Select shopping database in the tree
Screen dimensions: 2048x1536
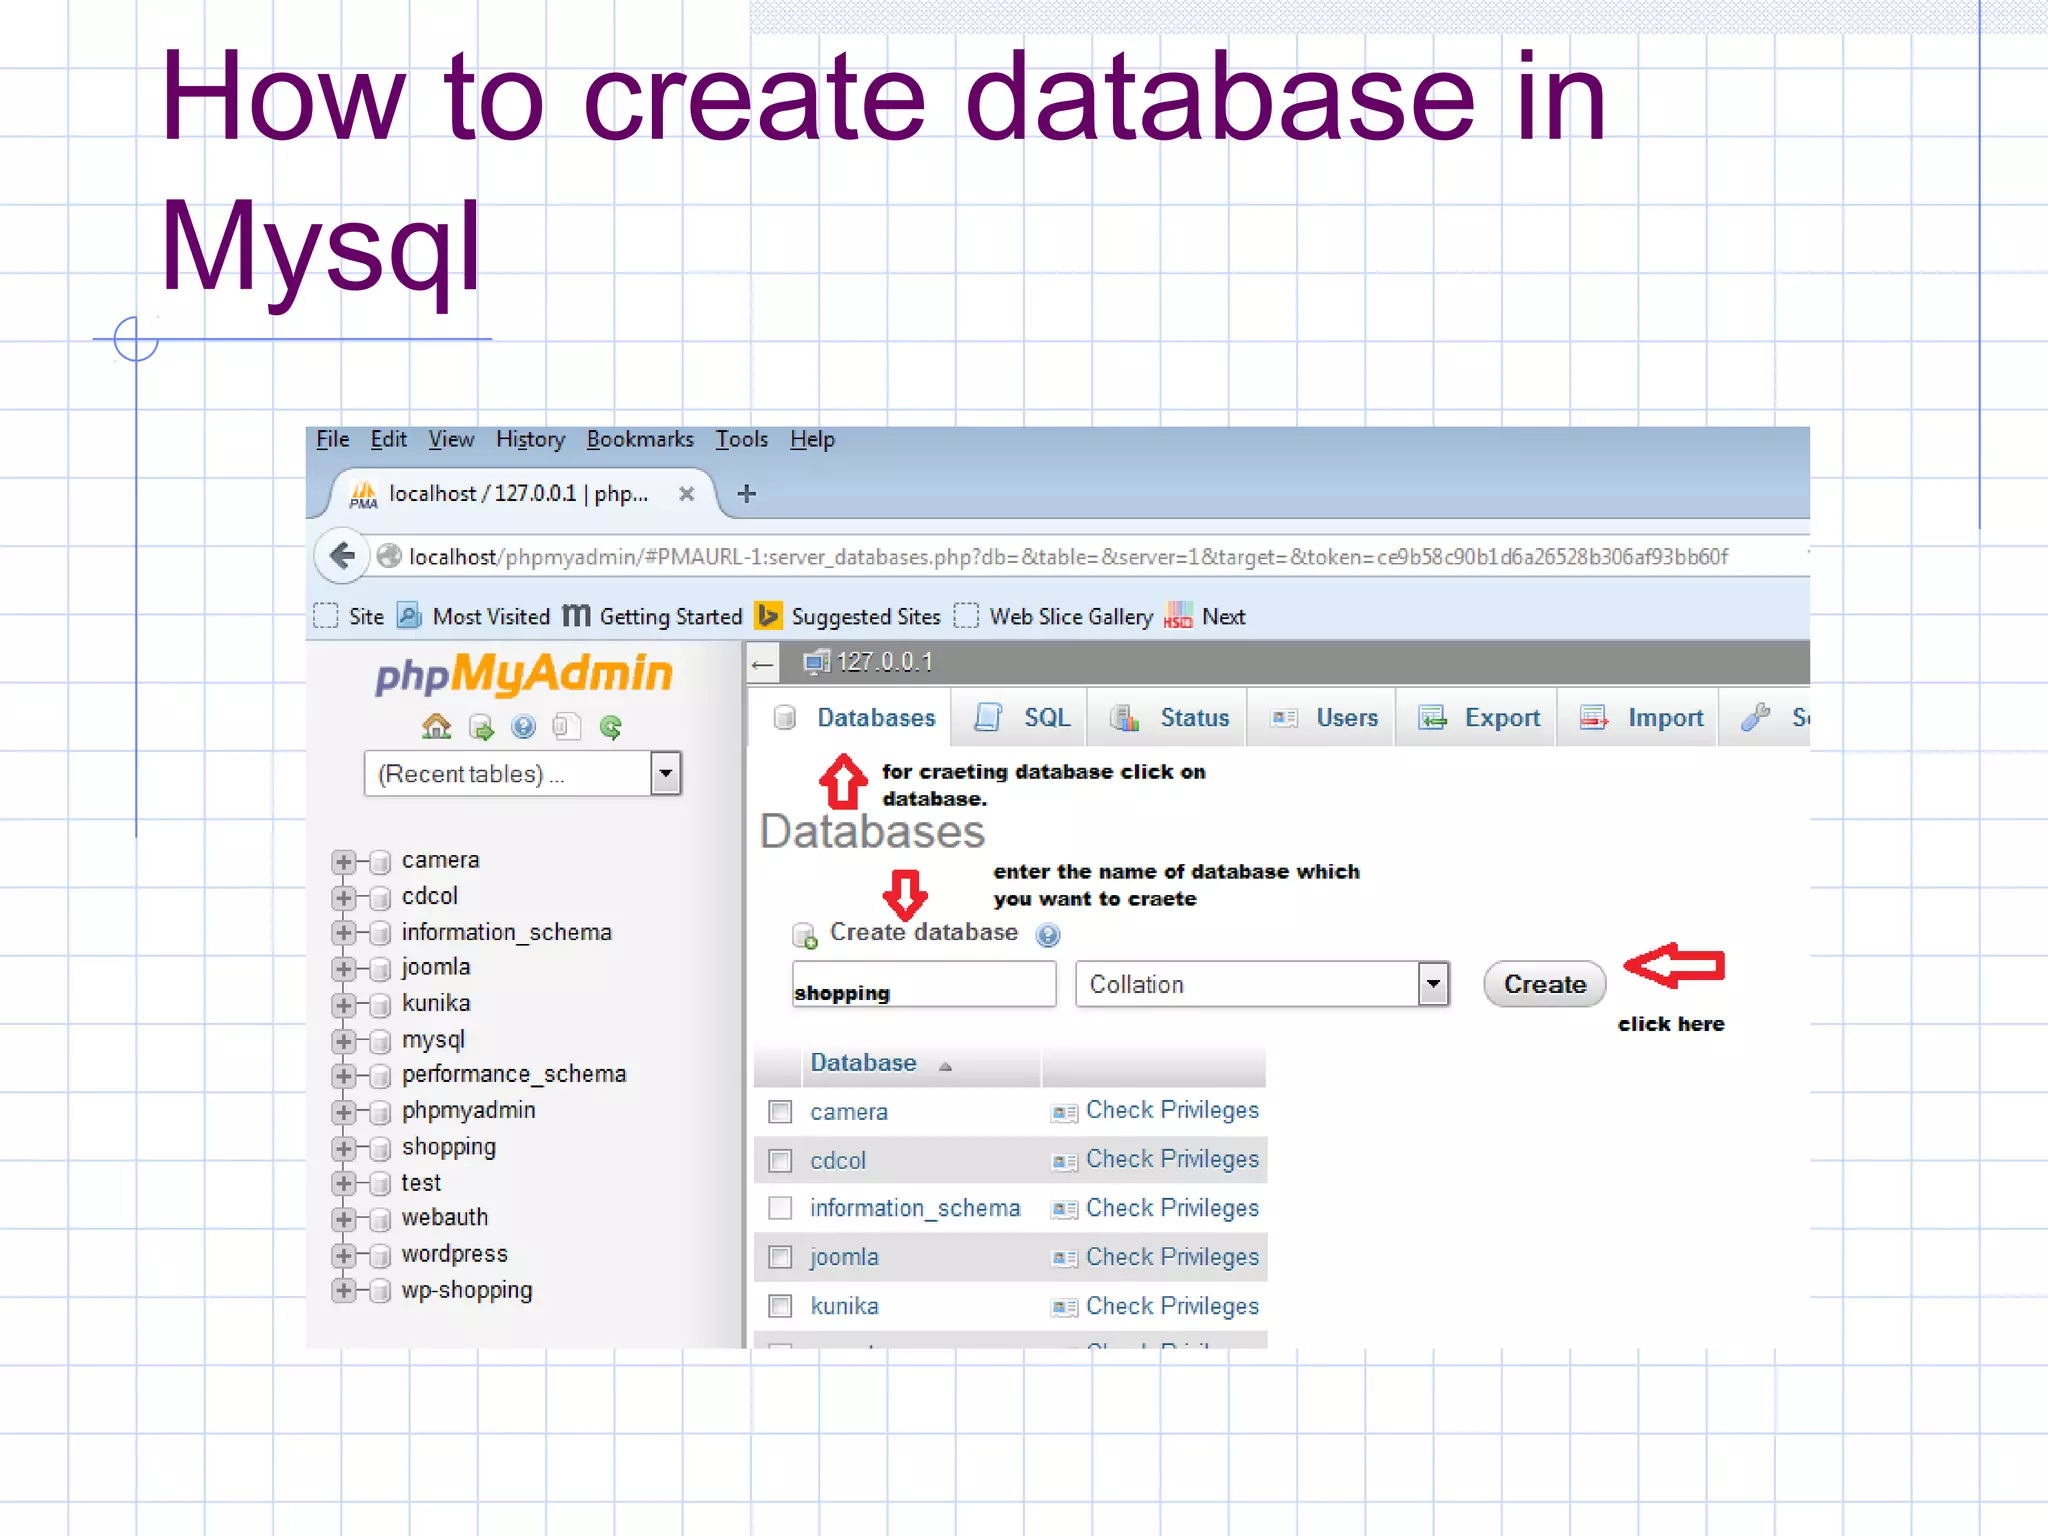[x=449, y=1147]
